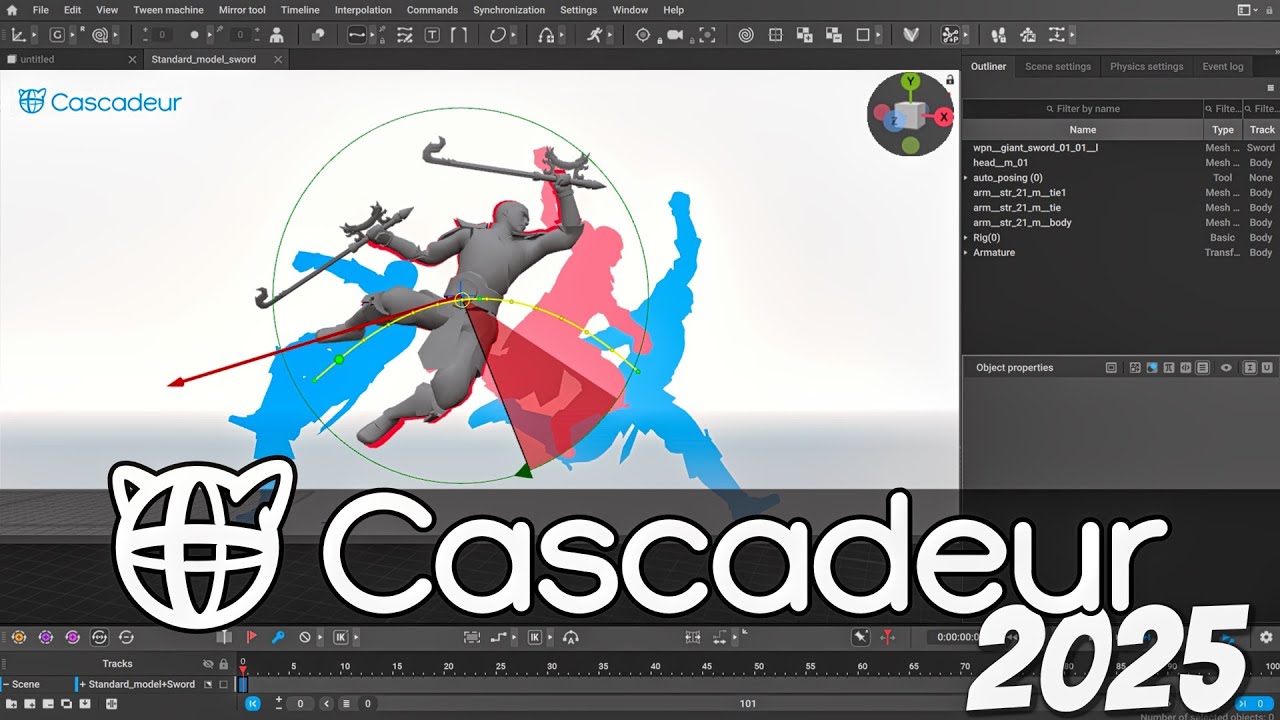This screenshot has width=1280, height=720.
Task: Select wpn__giant_sword_01_01__l in Outliner
Action: pyautogui.click(x=1035, y=148)
